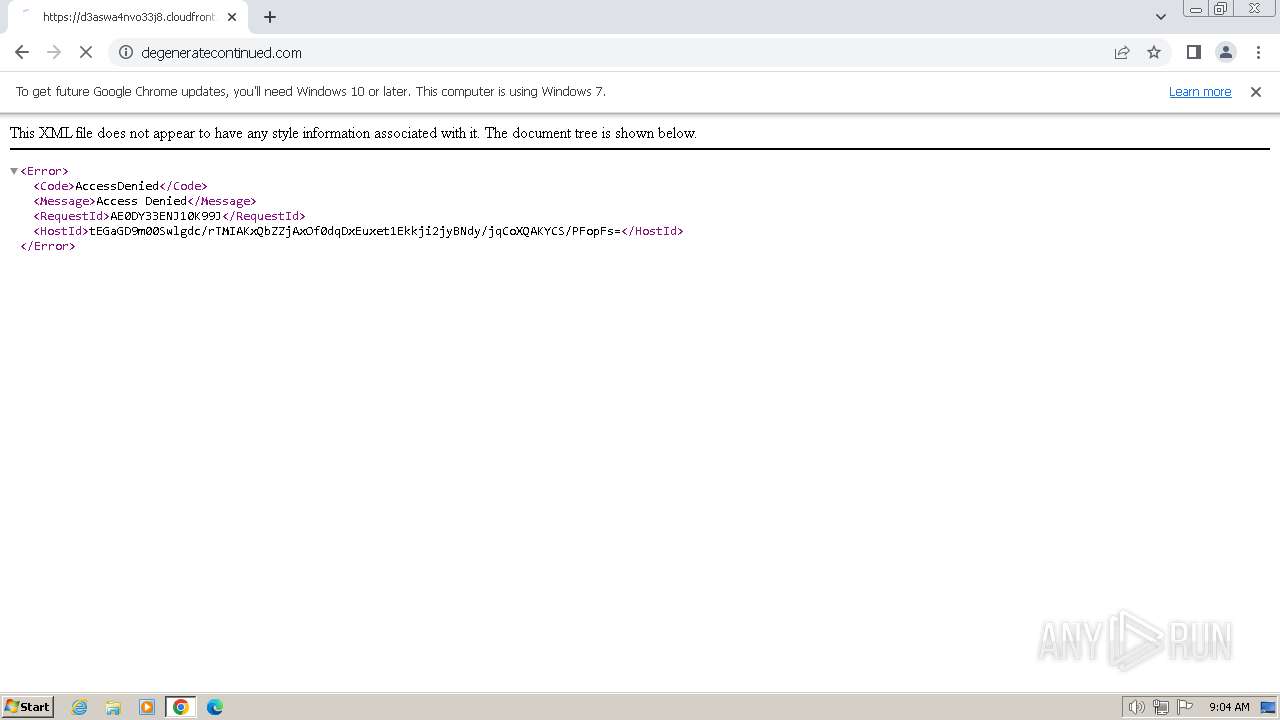Open the volume control in tray
Viewport: 1280px width, 720px height.
tap(1136, 707)
